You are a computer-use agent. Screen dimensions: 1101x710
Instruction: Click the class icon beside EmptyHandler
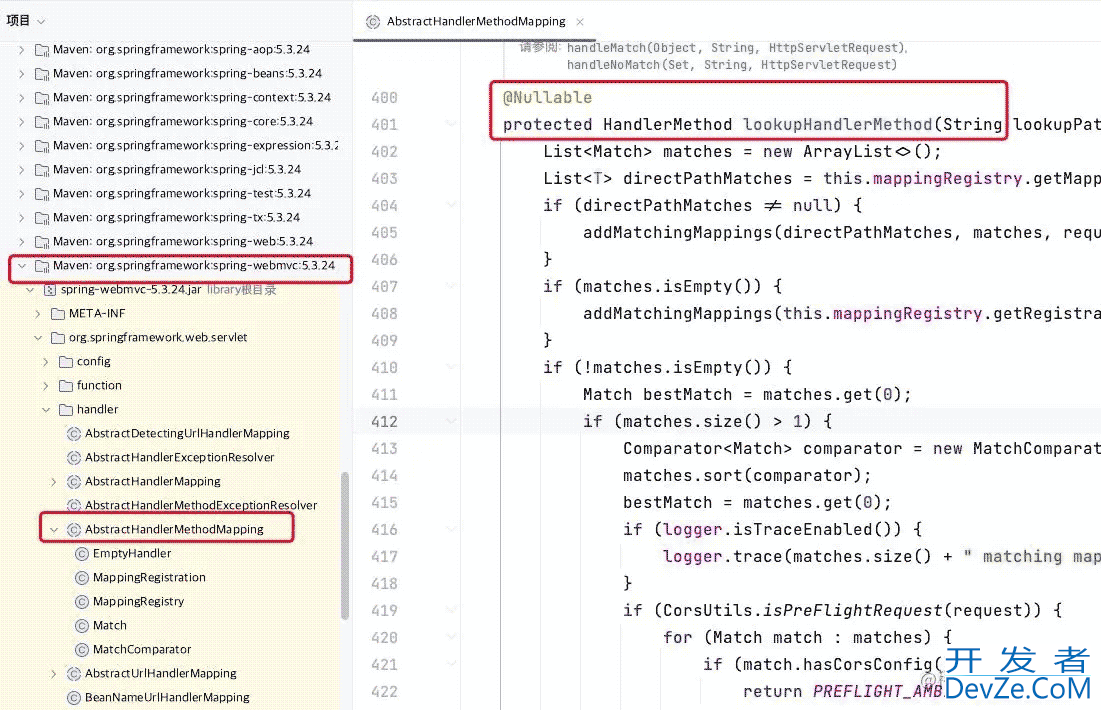82,553
